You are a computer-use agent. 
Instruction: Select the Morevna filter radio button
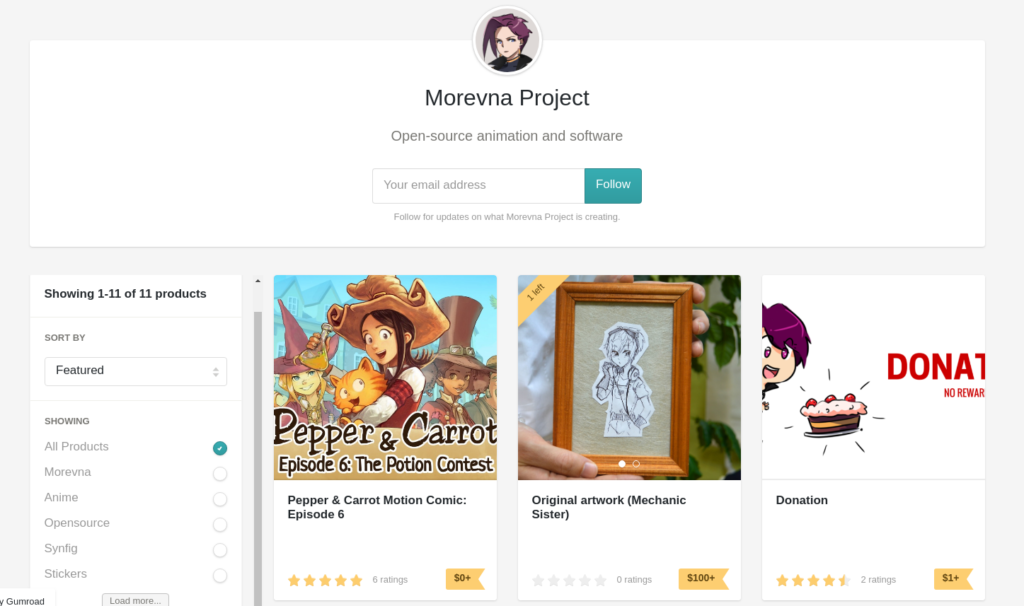tap(220, 473)
